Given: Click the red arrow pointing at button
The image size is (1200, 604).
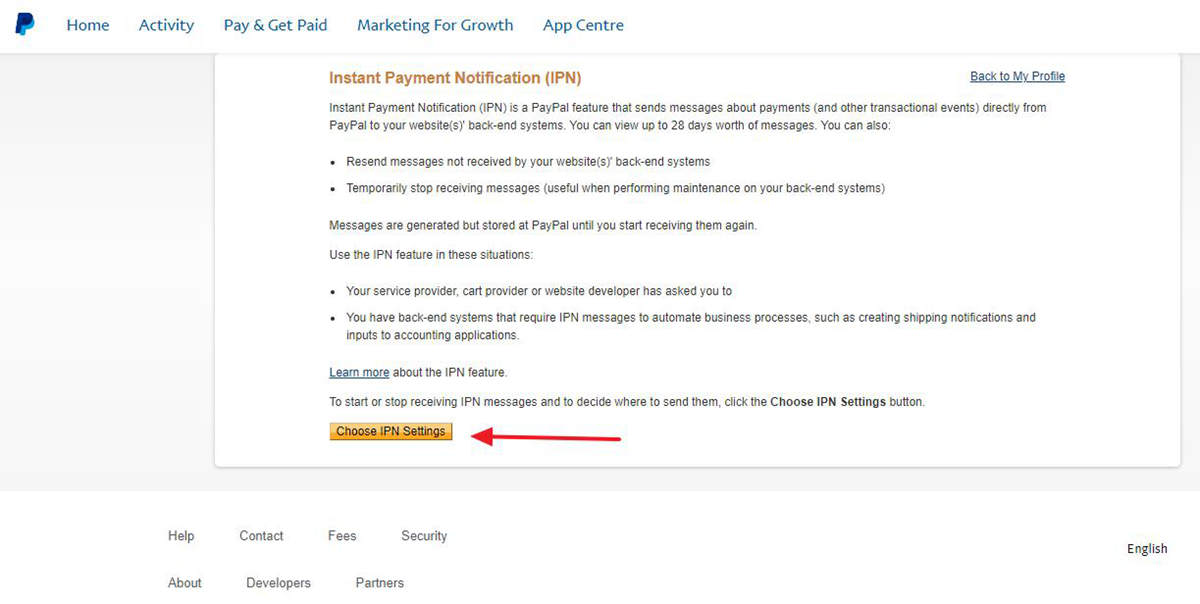Looking at the screenshot, I should click(x=545, y=435).
